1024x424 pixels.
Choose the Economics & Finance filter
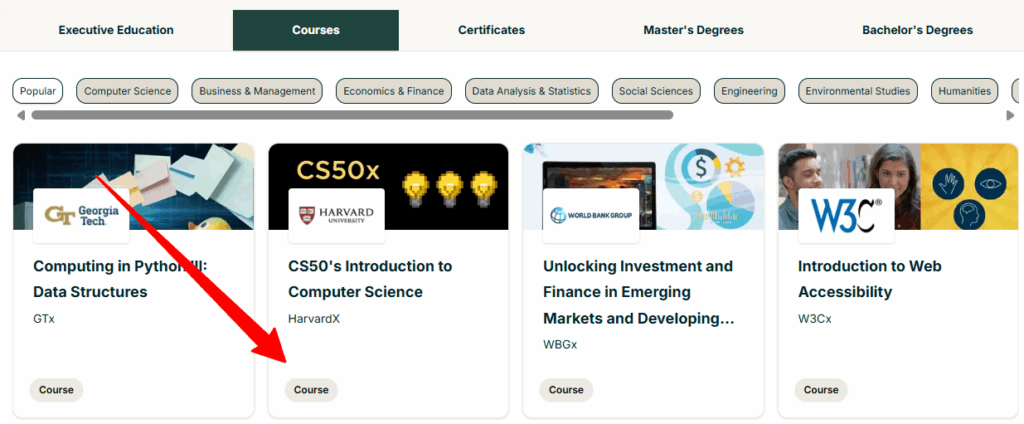[393, 91]
